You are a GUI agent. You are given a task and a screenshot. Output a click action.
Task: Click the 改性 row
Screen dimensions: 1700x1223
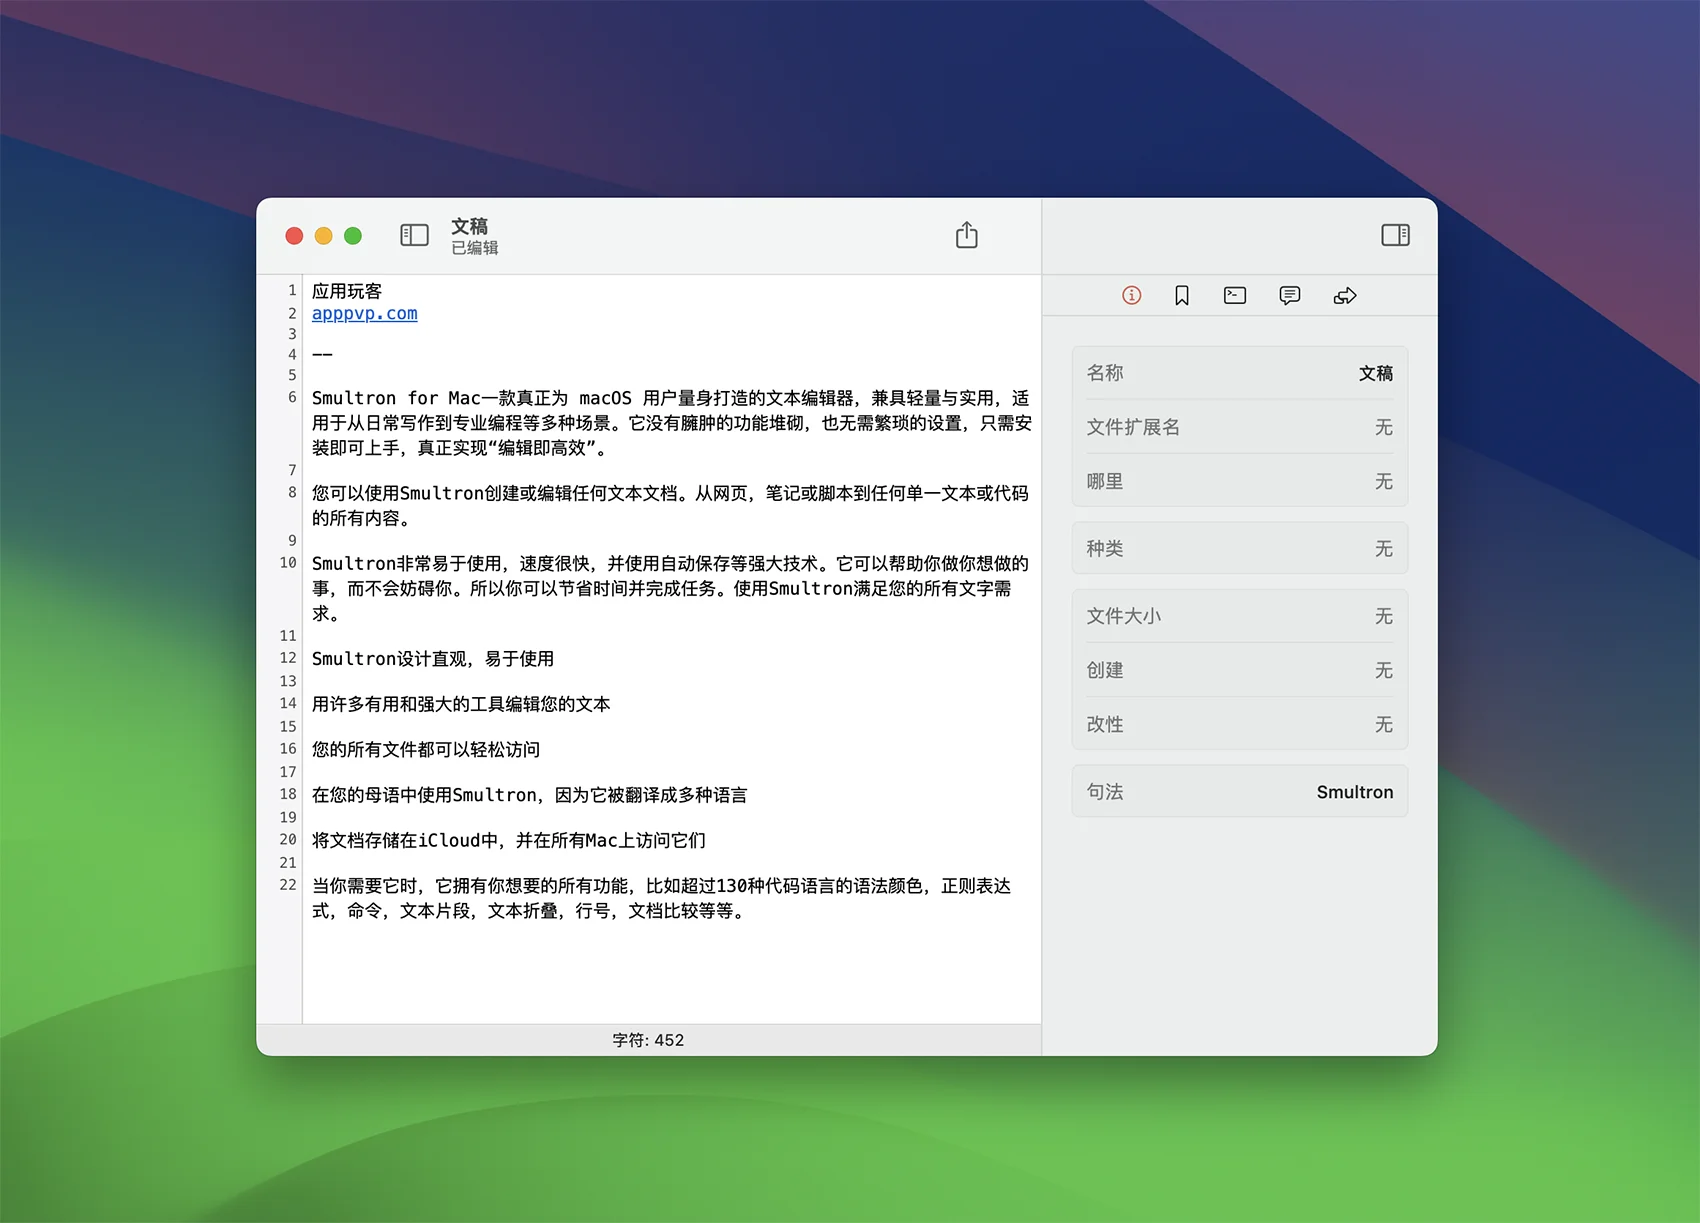(x=1240, y=724)
